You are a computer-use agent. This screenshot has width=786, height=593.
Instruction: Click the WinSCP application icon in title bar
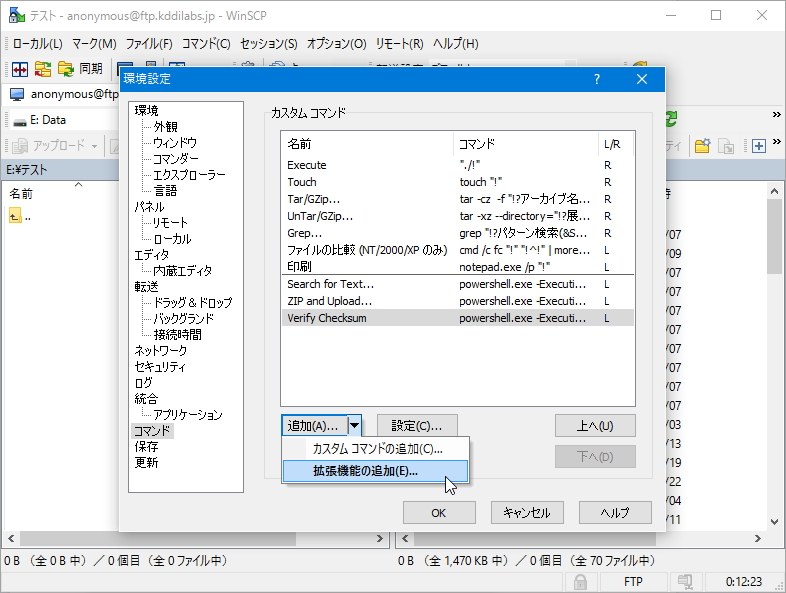pos(17,16)
